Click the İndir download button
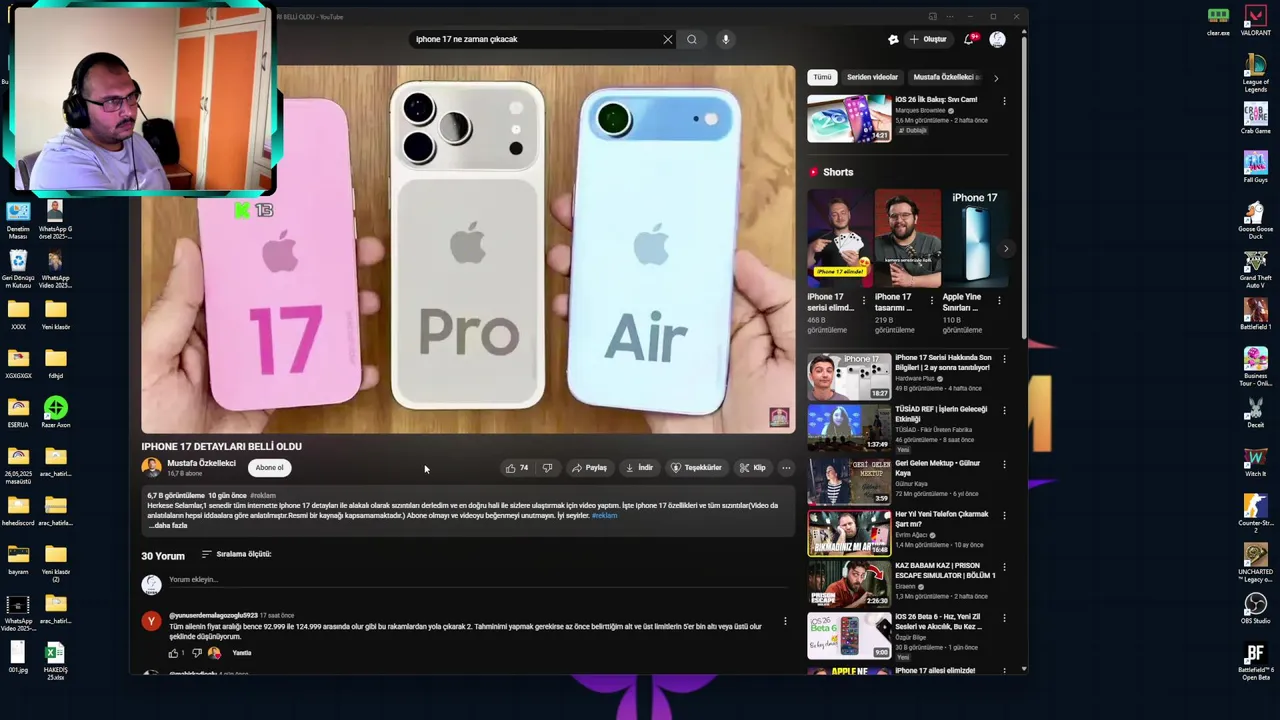 coord(639,468)
